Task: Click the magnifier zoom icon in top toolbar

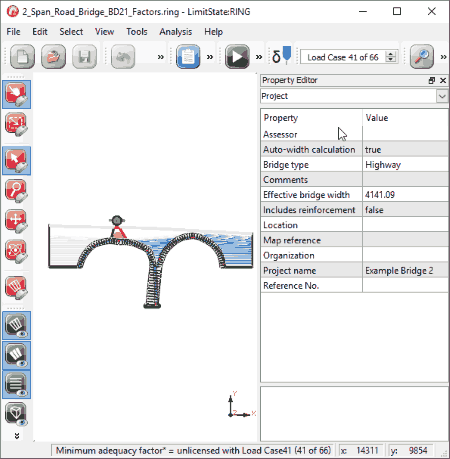Action: 422,57
